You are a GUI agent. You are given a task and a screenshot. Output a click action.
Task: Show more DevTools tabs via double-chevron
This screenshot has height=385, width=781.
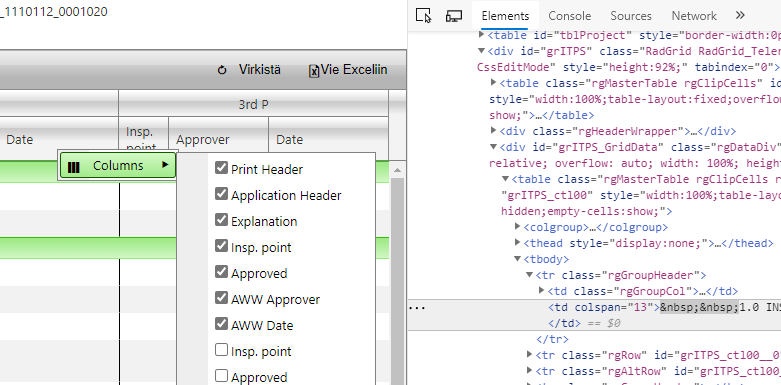click(x=740, y=15)
